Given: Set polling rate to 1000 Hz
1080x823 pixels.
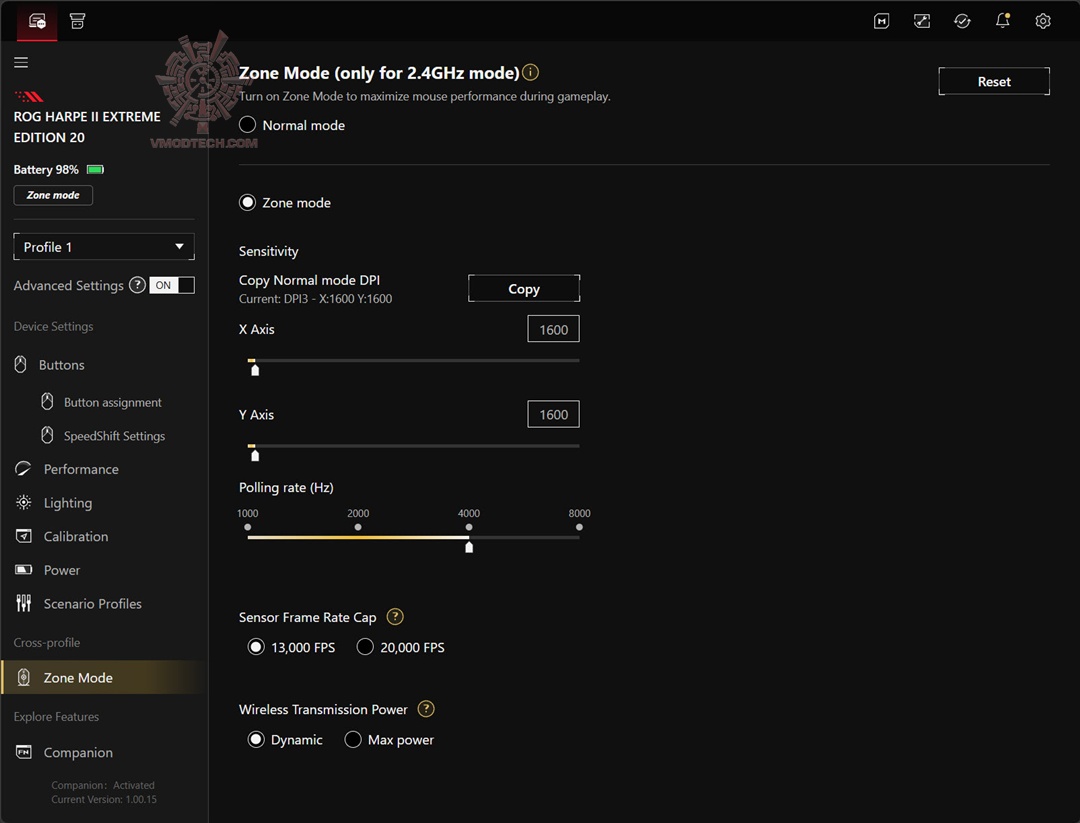Looking at the screenshot, I should pos(247,528).
